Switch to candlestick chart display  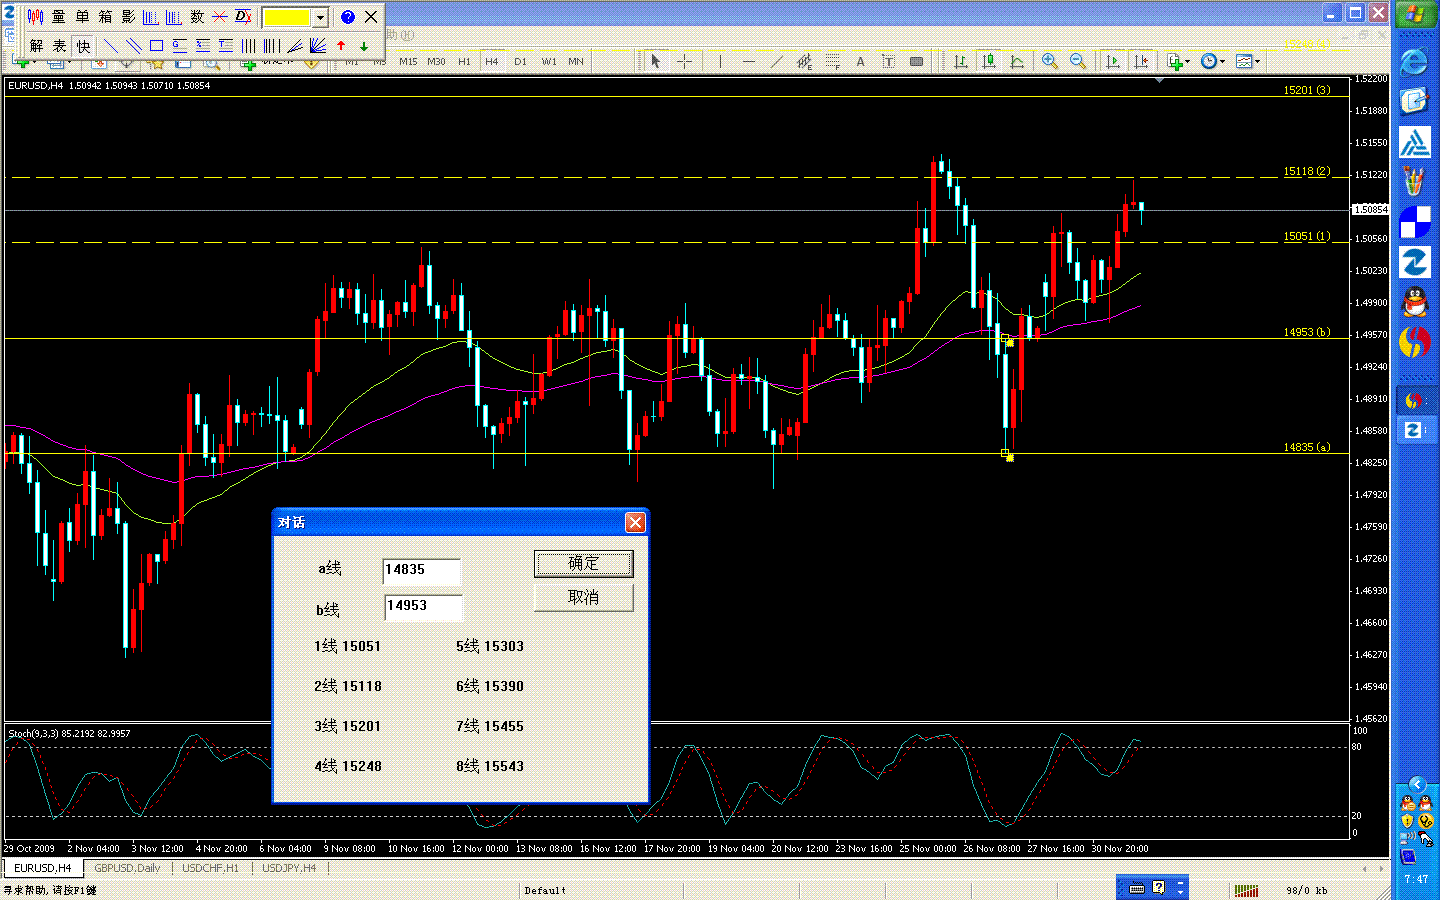pos(988,62)
